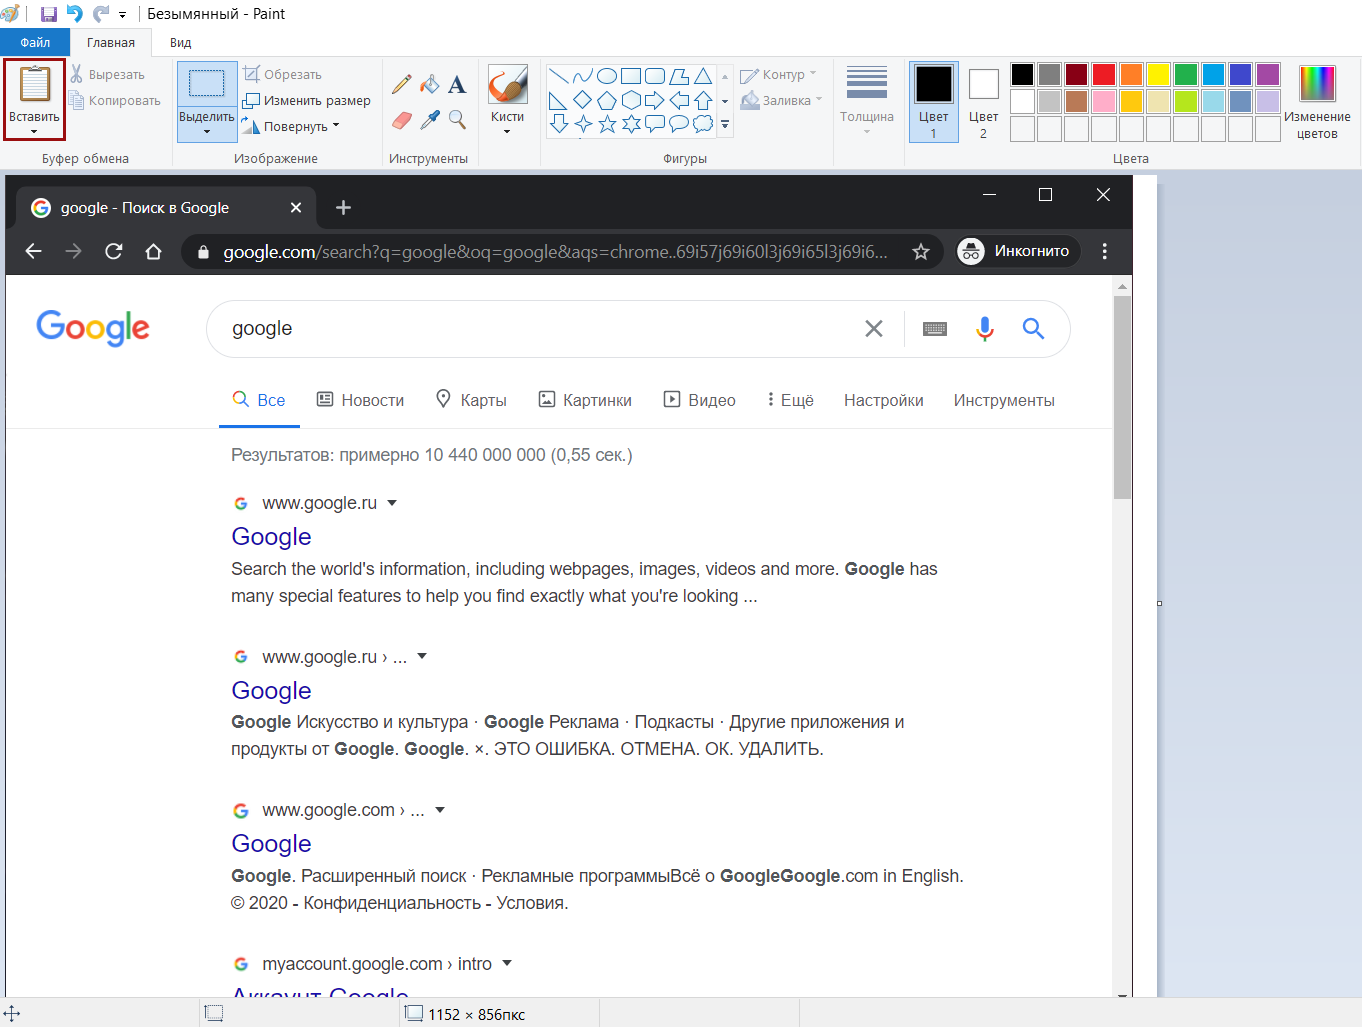Select the Pencil tool
Viewport: 1362px width, 1027px height.
click(402, 85)
